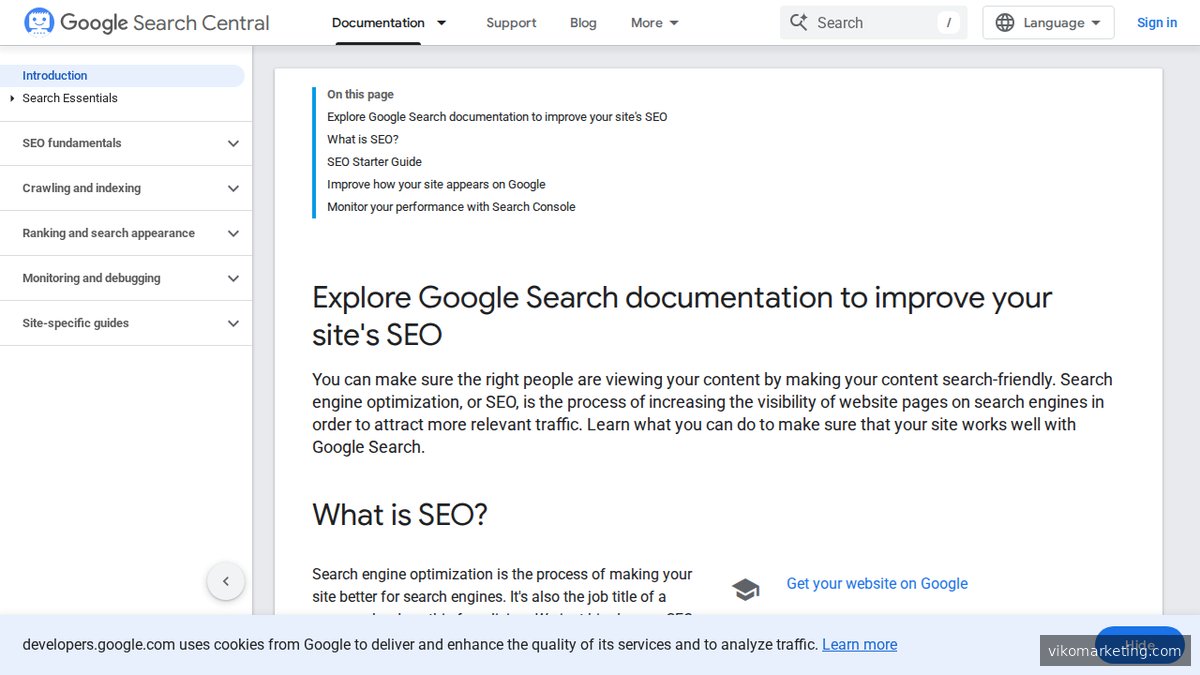The width and height of the screenshot is (1200, 675).
Task: Open the Search Essentials tree item
Action: tap(69, 98)
